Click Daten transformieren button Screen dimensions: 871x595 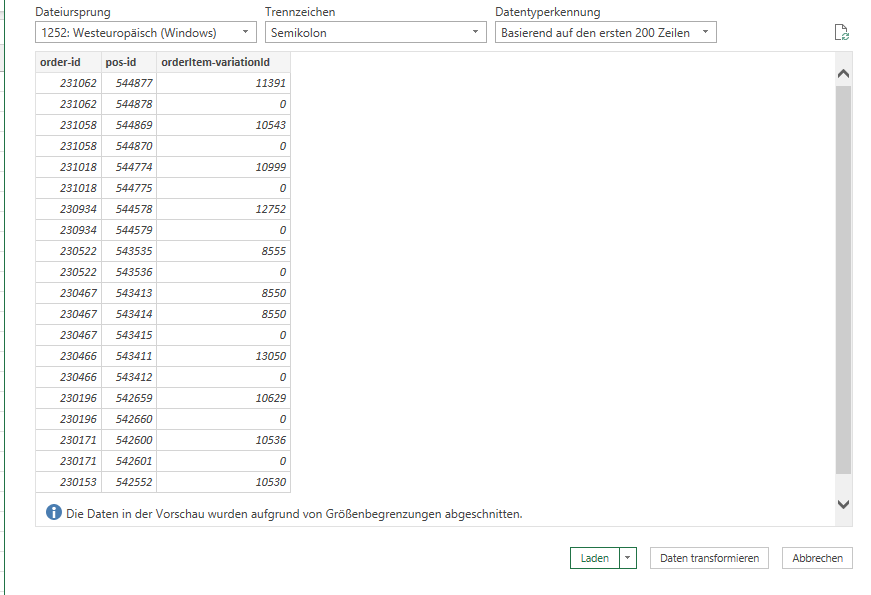(709, 558)
